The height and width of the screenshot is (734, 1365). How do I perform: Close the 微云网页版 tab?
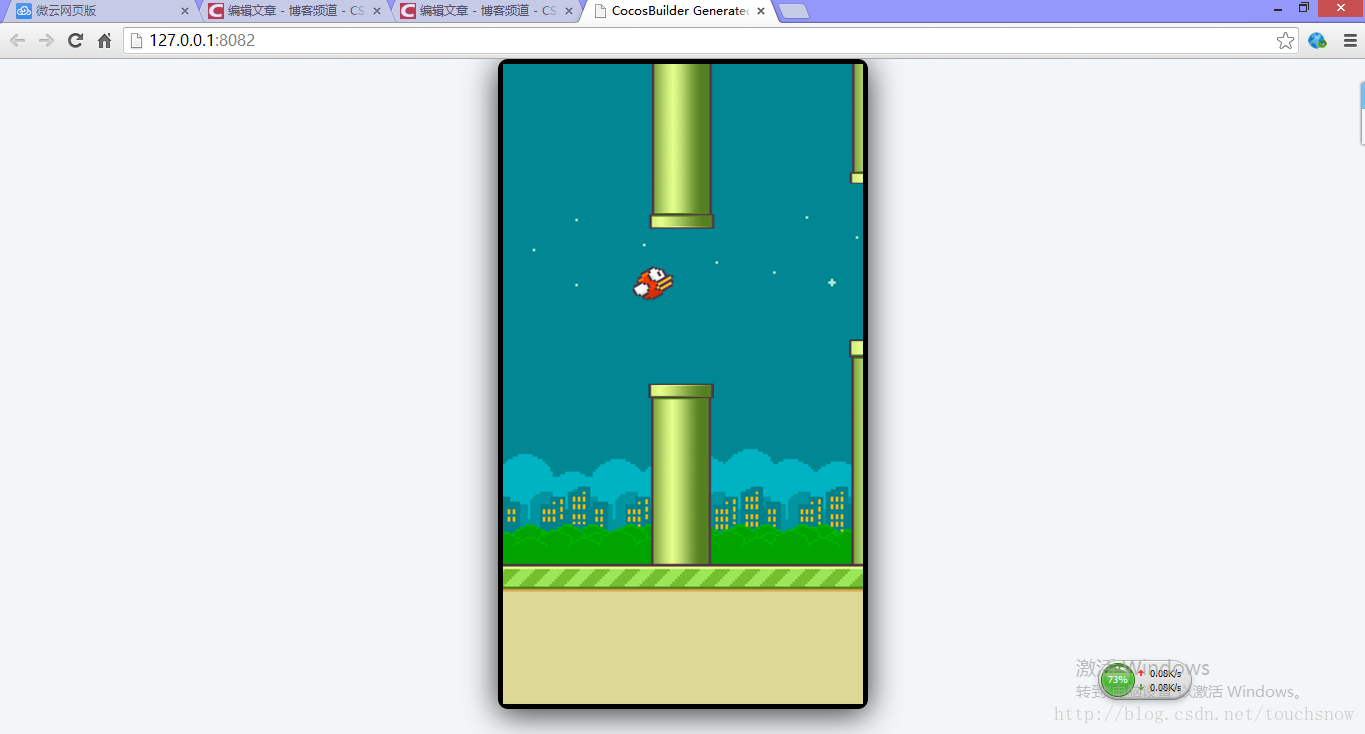(x=185, y=11)
